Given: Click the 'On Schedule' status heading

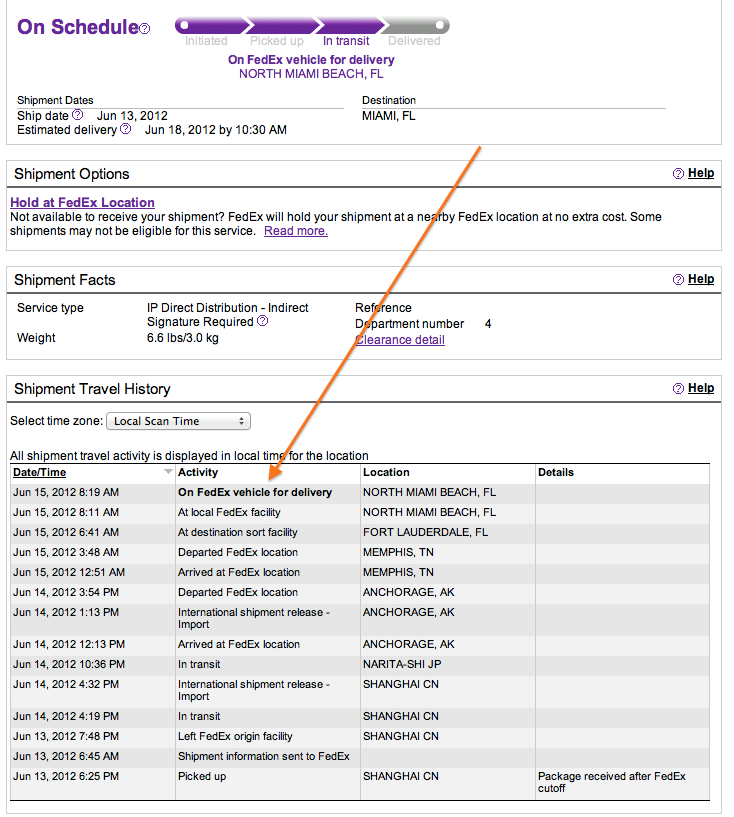Looking at the screenshot, I should point(78,27).
